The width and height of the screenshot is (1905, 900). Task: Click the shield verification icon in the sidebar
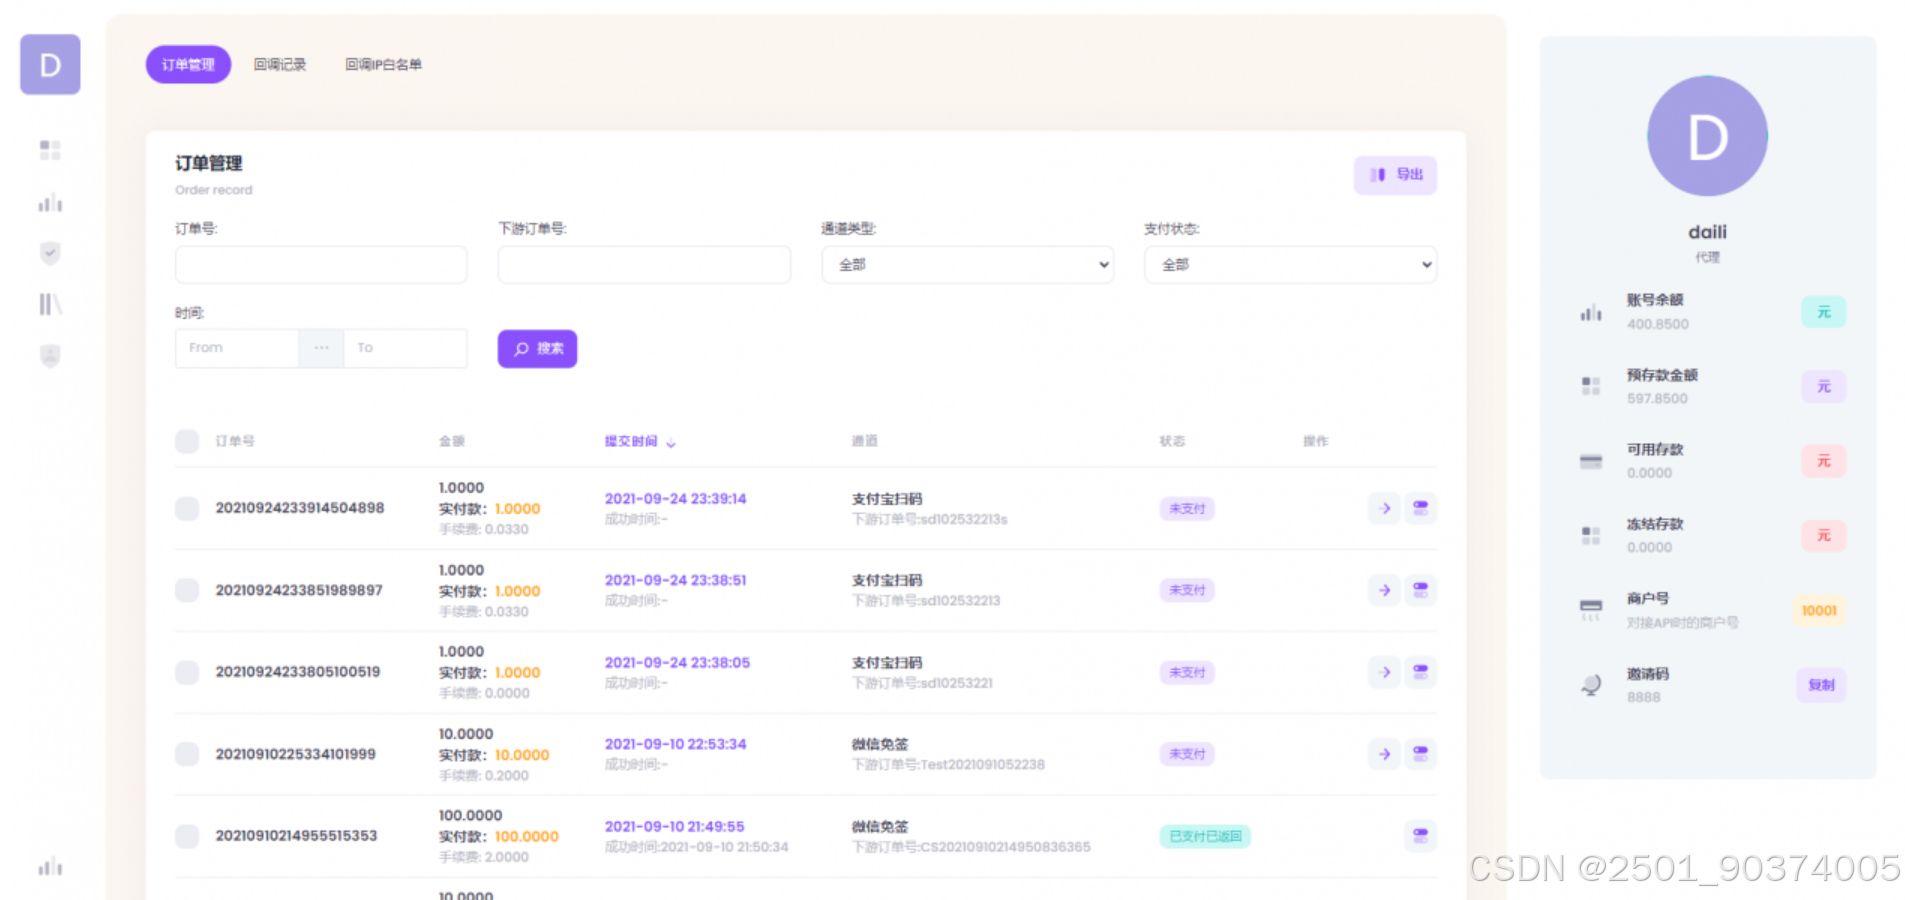tap(49, 254)
